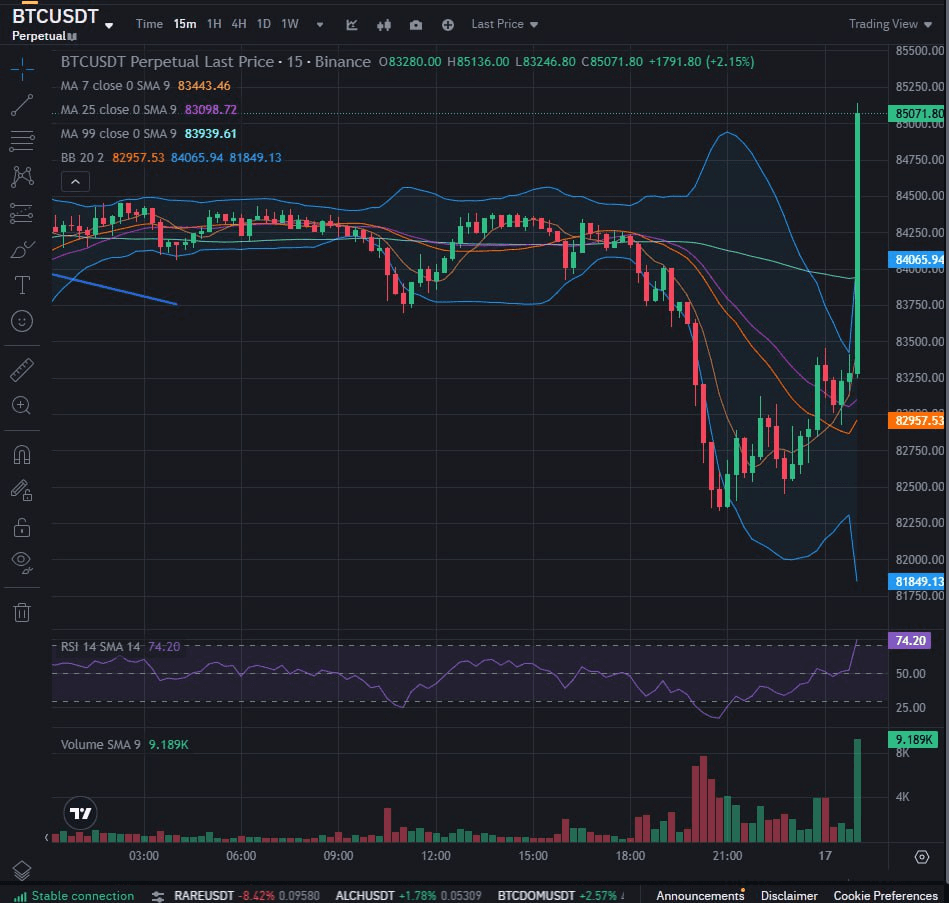The image size is (949, 903).
Task: Switch to the 15m interval
Action: (185, 24)
